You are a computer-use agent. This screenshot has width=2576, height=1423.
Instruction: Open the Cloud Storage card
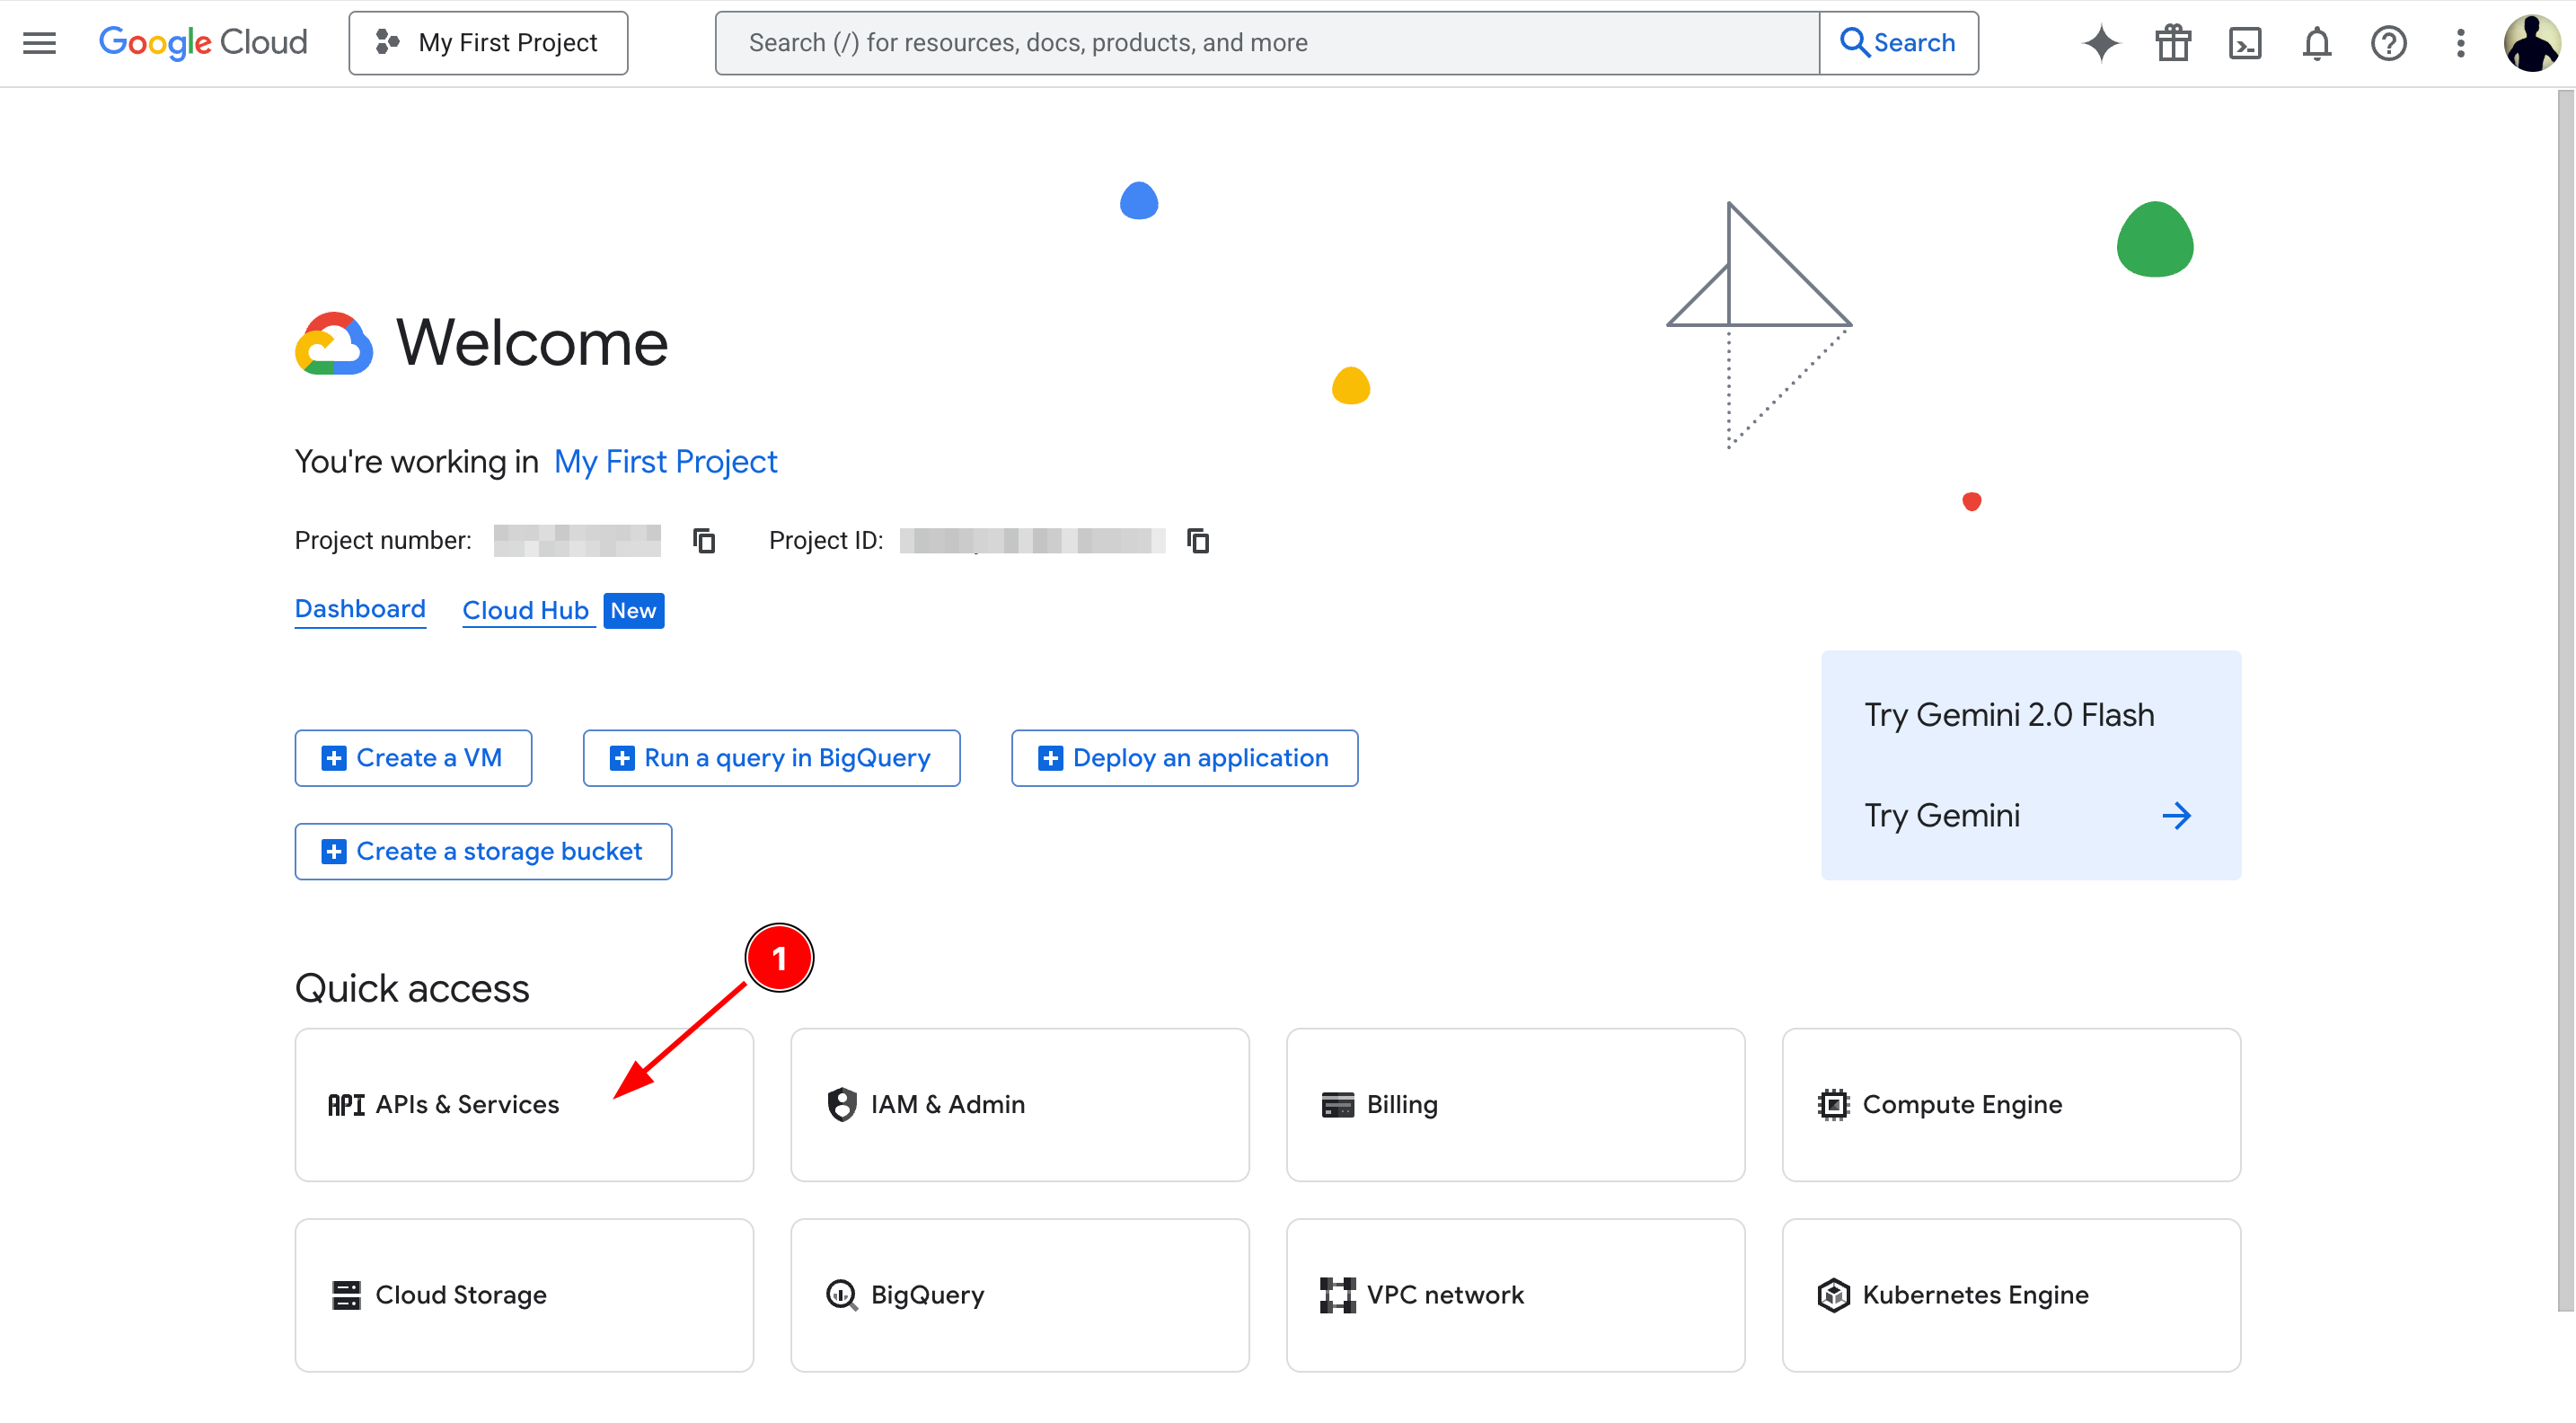point(524,1295)
